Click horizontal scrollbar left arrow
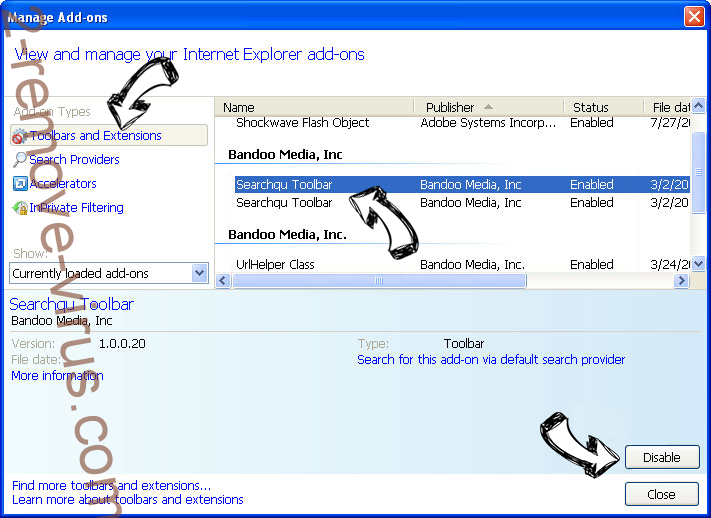Viewport: 711px width, 518px height. [222, 280]
